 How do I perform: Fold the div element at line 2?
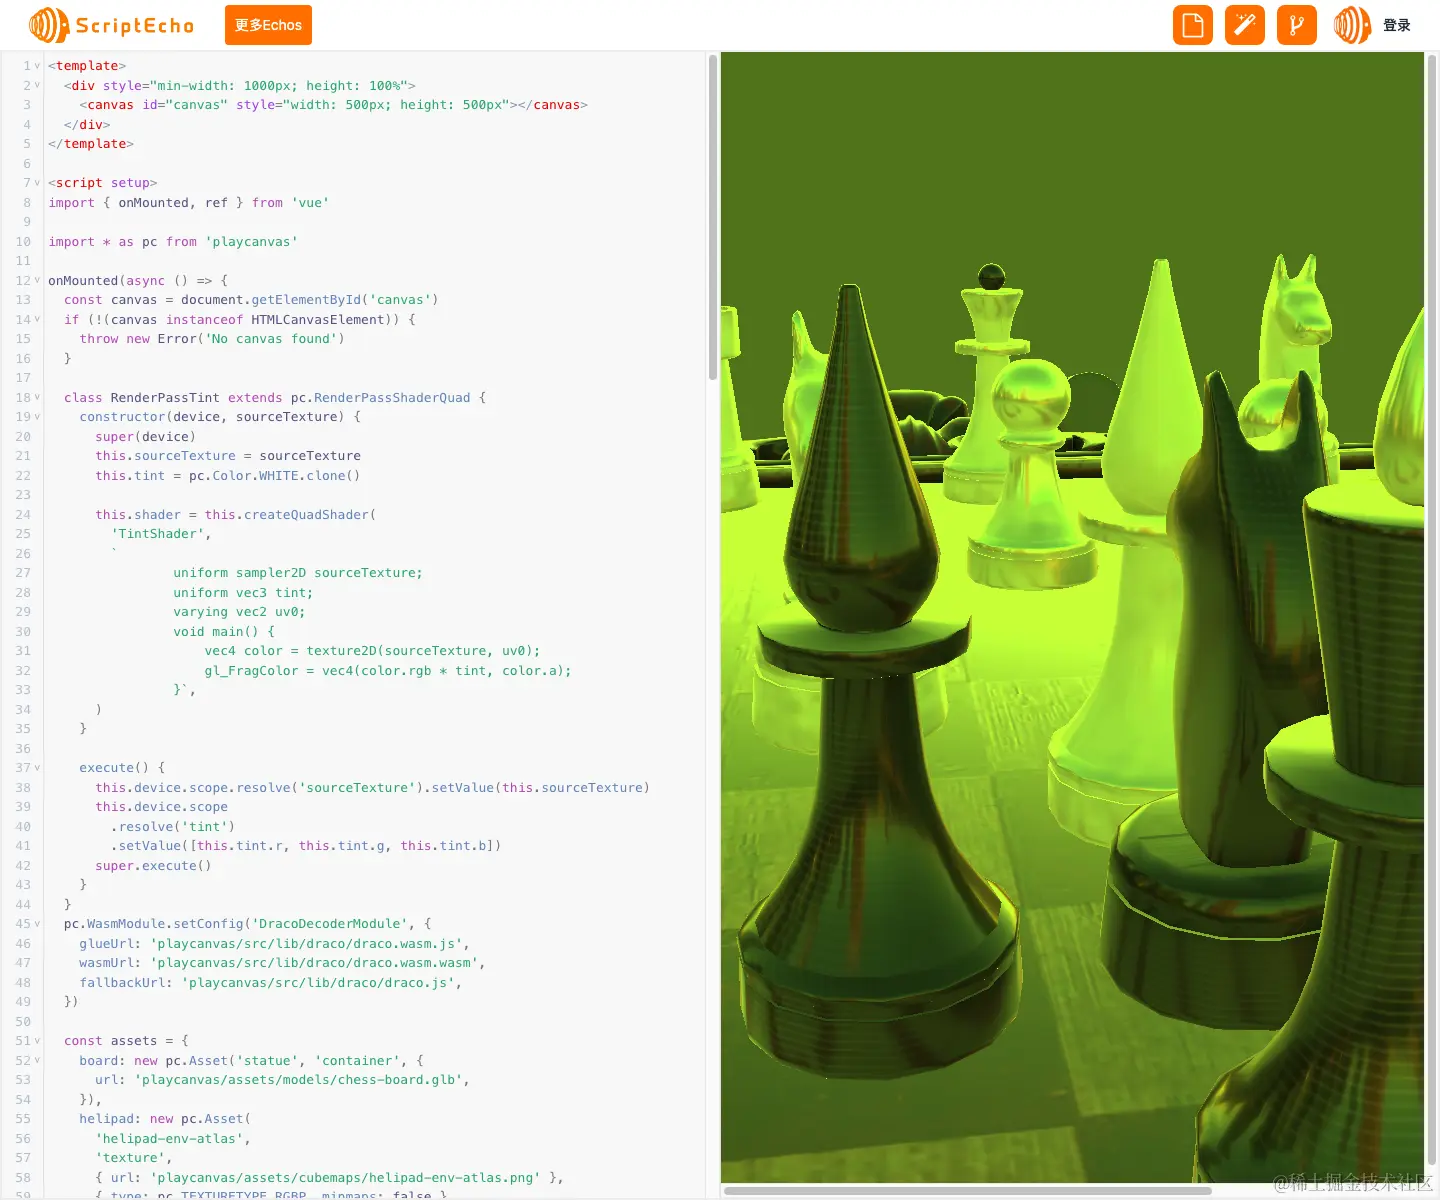point(38,85)
